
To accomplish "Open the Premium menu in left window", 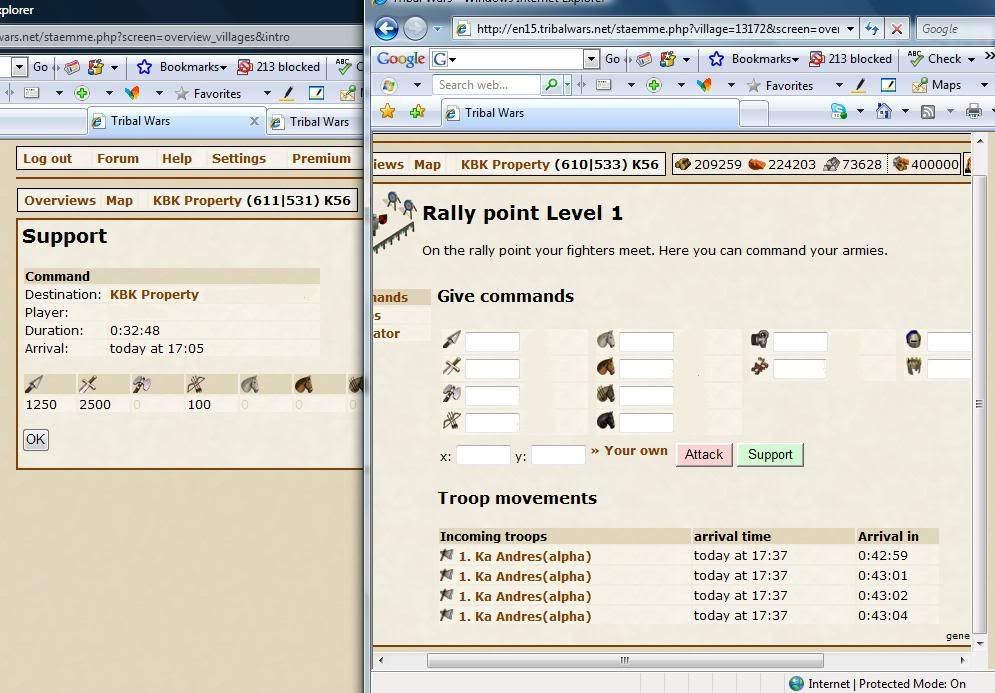I will point(321,159).
